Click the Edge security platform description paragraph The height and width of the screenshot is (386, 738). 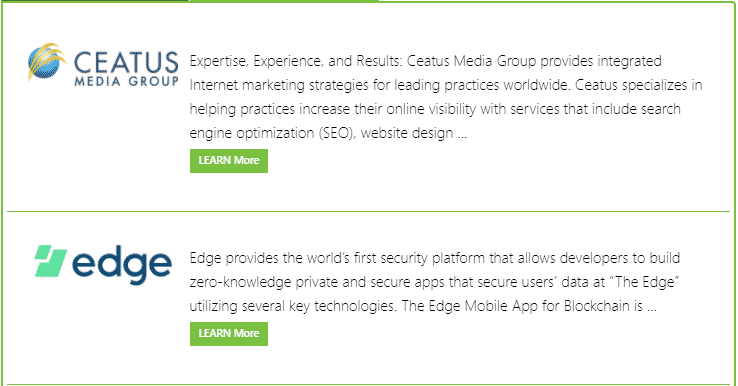point(435,282)
